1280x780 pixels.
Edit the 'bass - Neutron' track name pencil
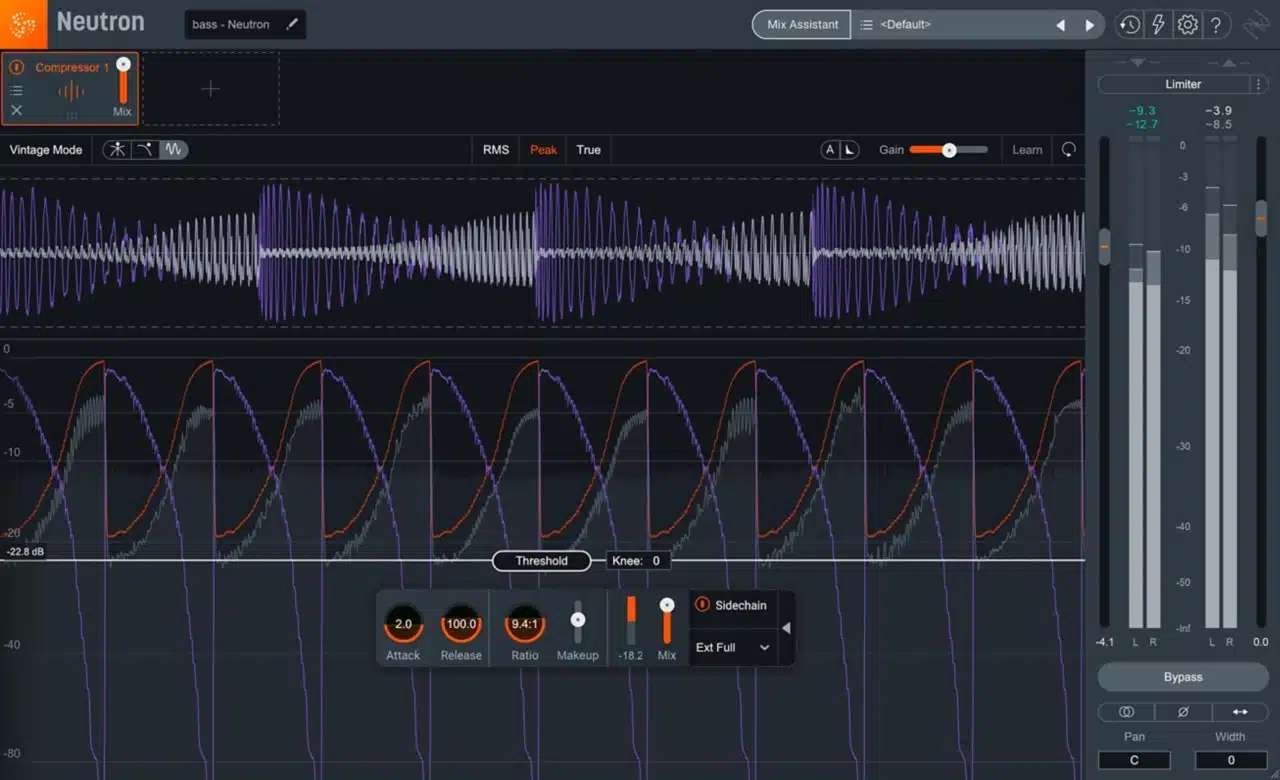(x=292, y=24)
